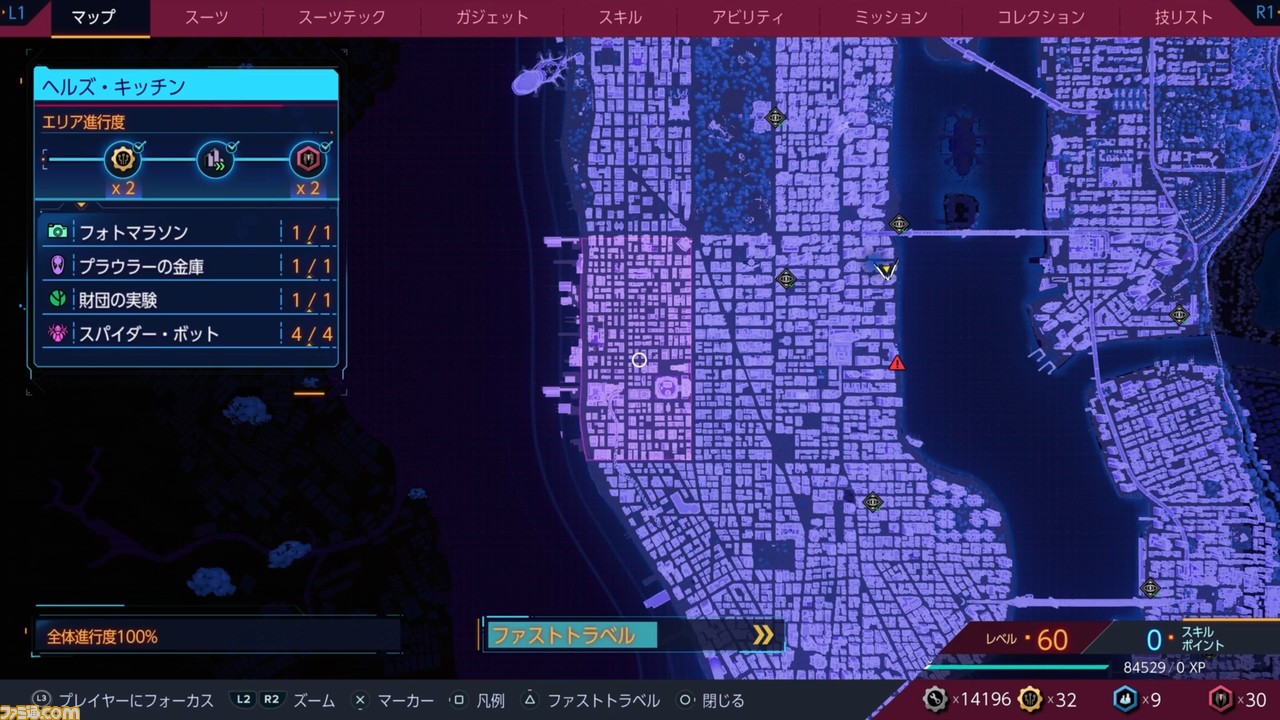1280x720 pixels.
Task: Click the 全体進行度100% progress readout
Action: (102, 636)
